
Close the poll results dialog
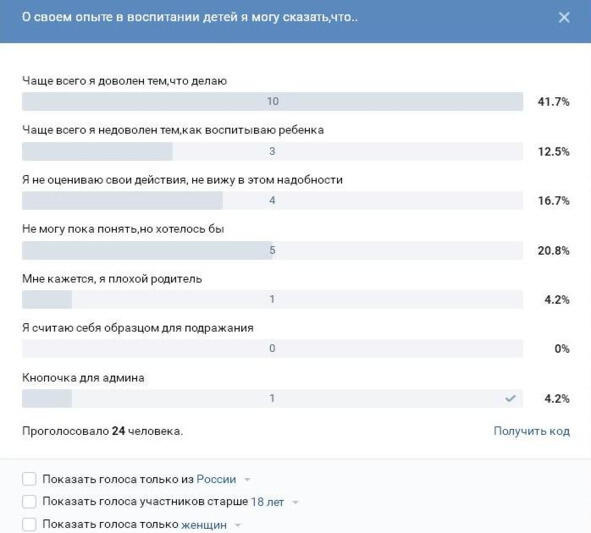(564, 17)
